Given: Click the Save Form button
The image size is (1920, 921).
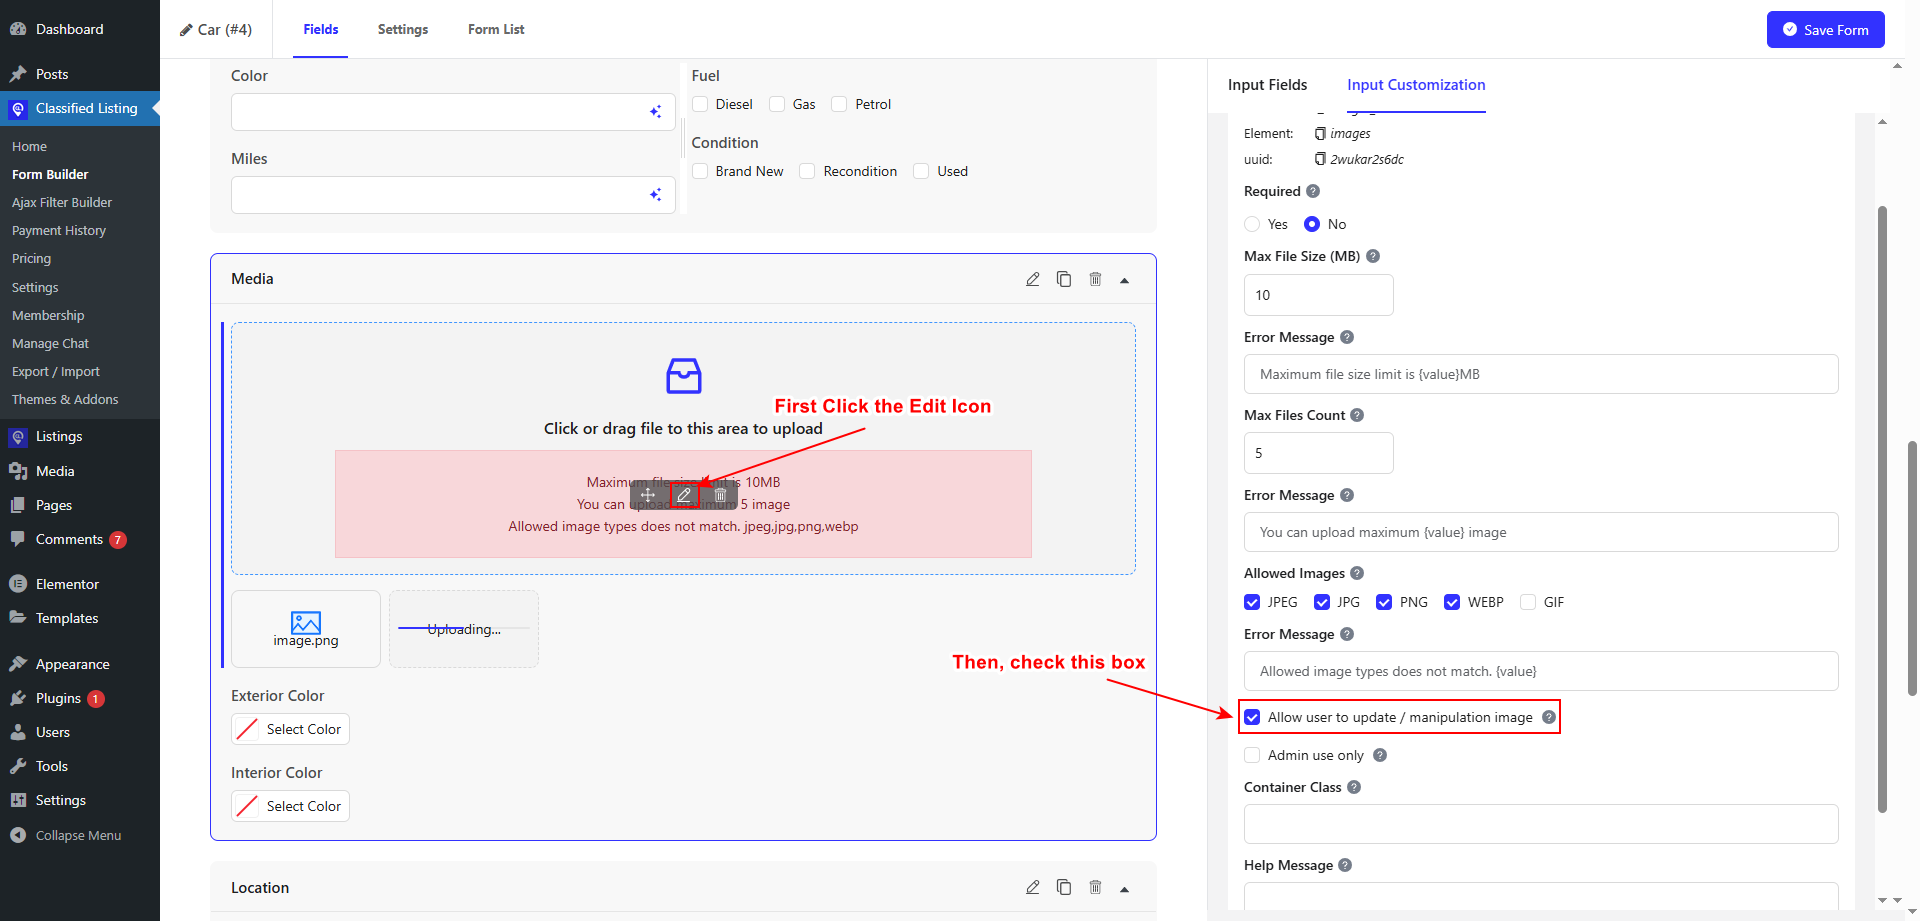Looking at the screenshot, I should tap(1825, 29).
